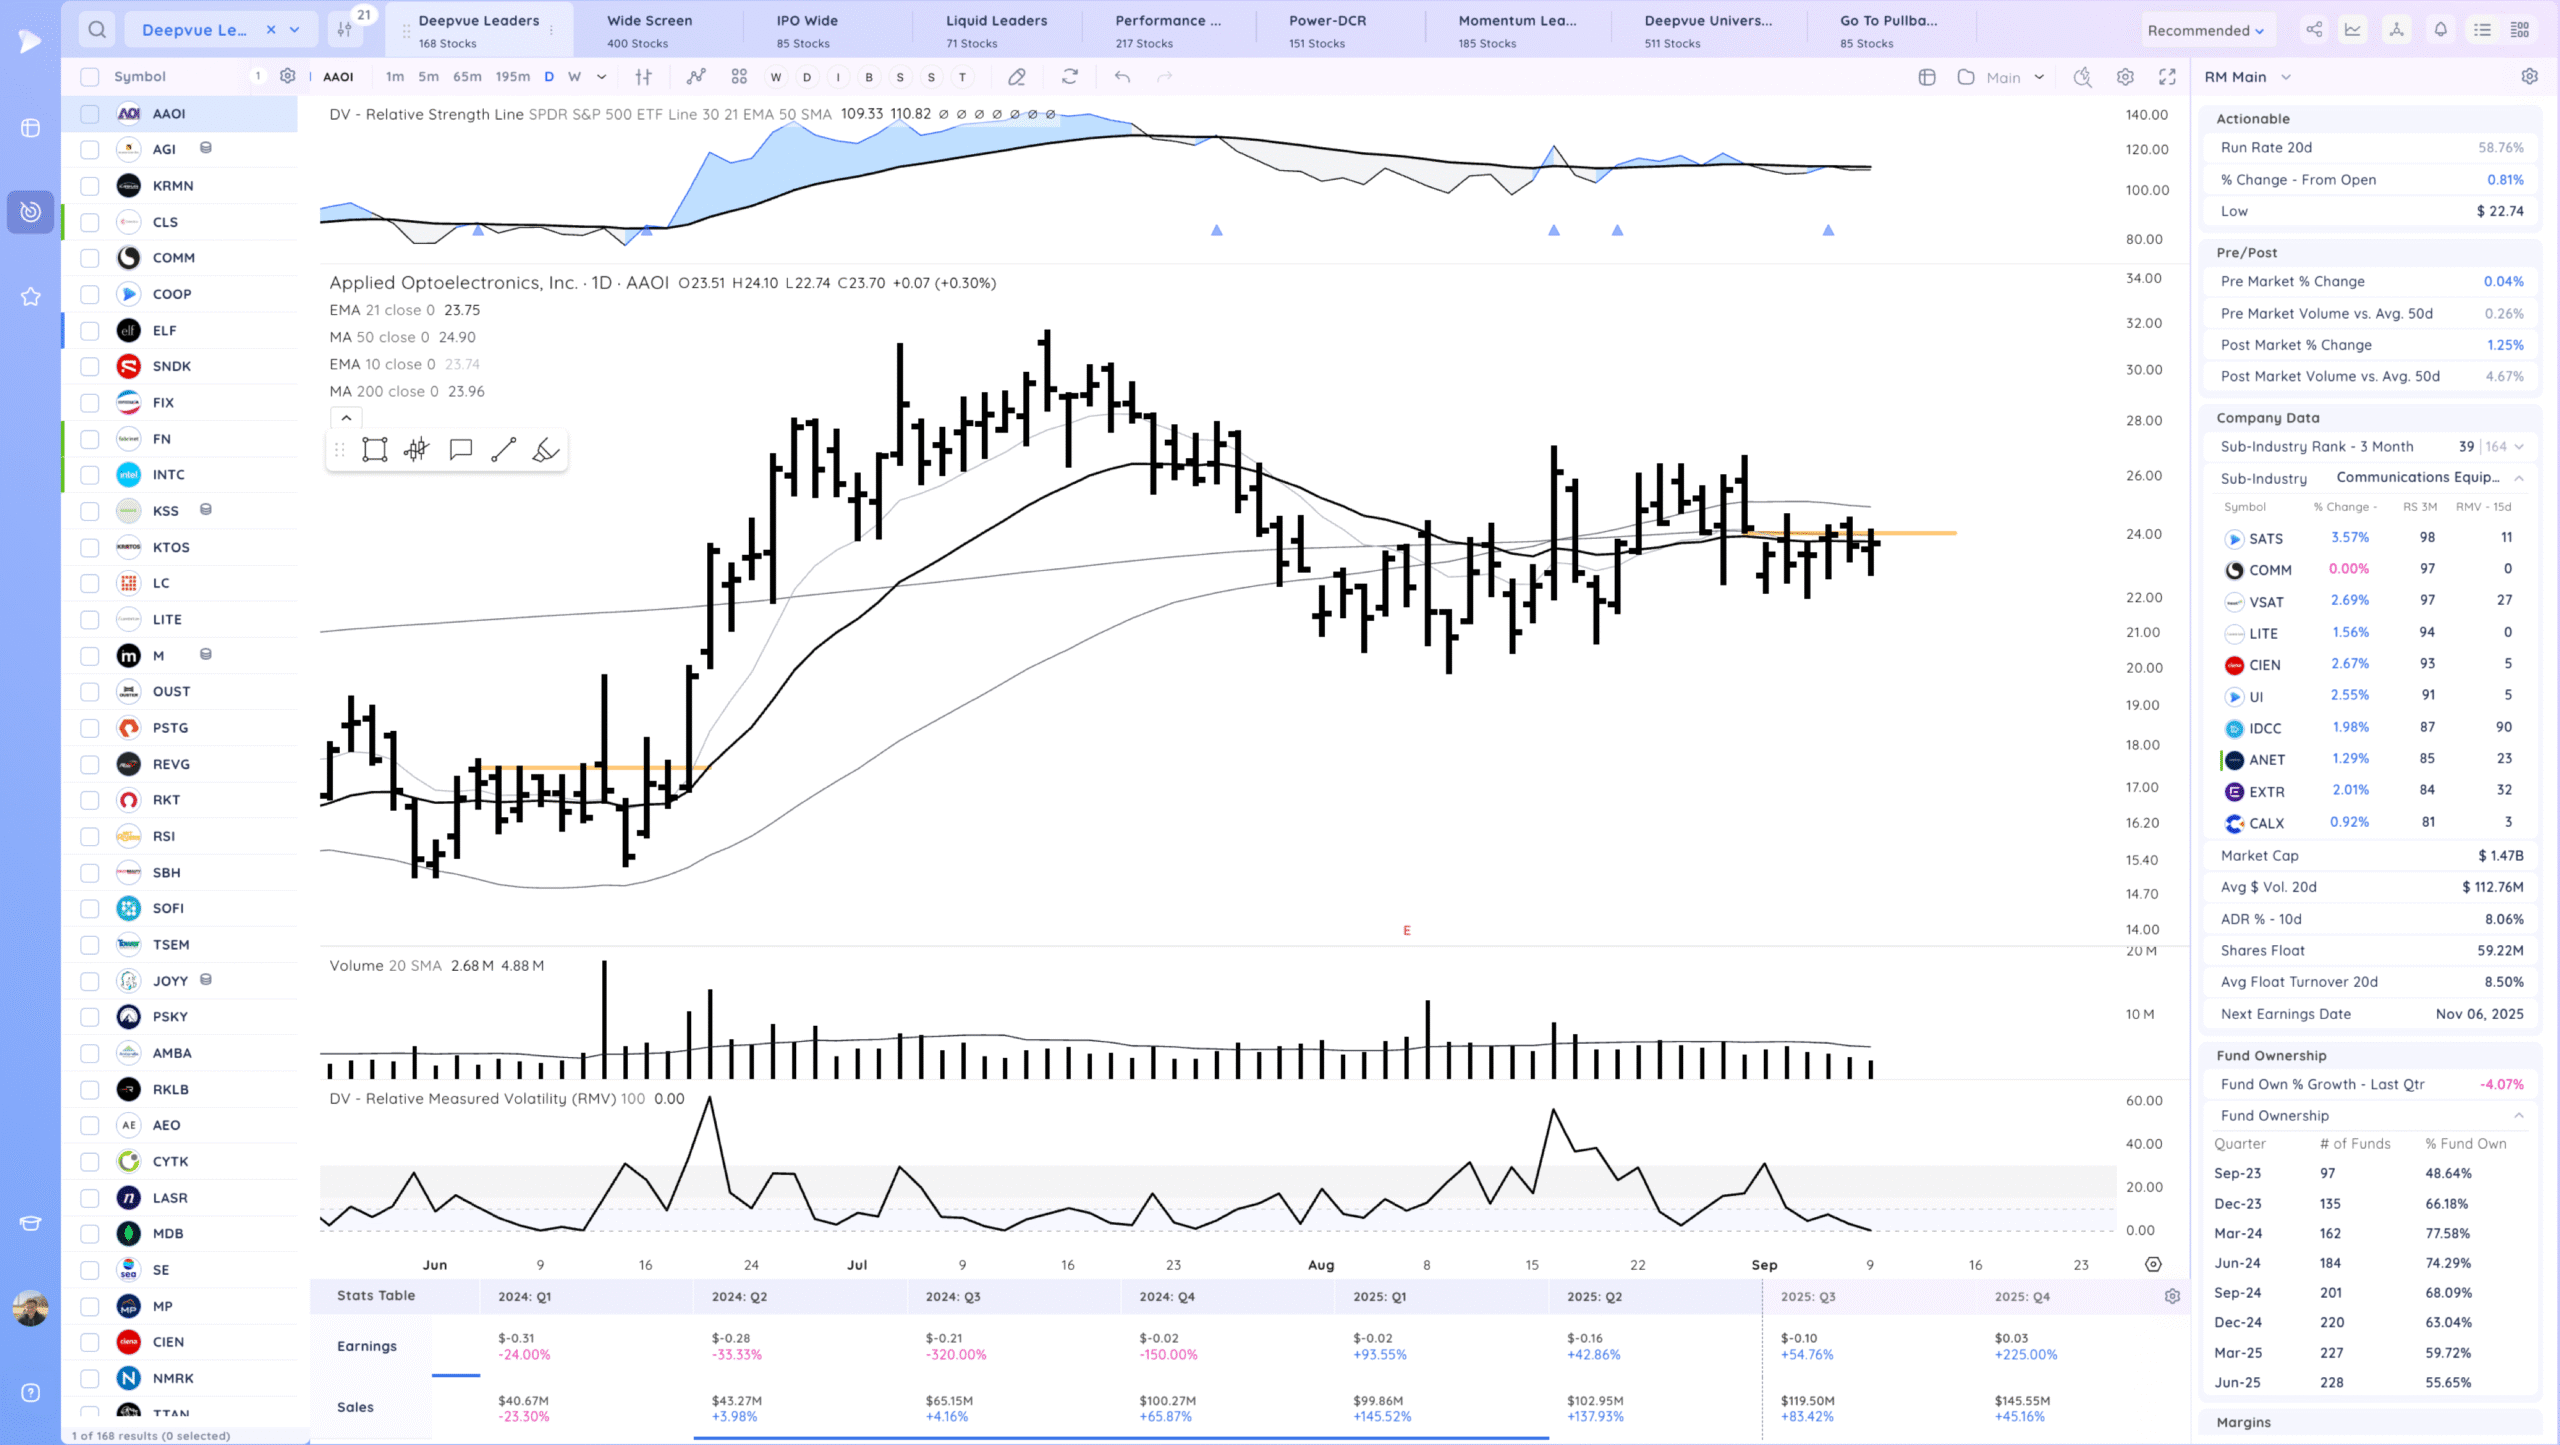Click the red E earnings marker on chart
2560x1445 pixels.
coord(1406,931)
